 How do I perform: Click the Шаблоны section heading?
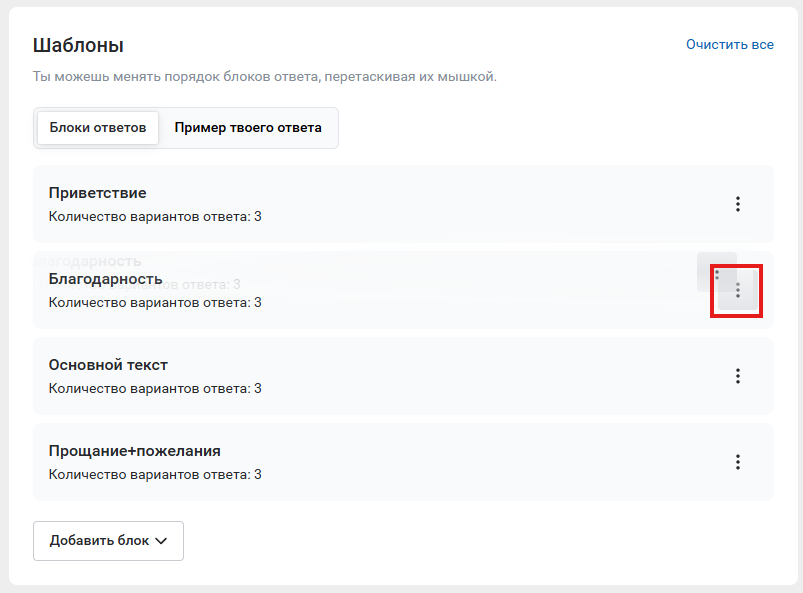[x=78, y=45]
